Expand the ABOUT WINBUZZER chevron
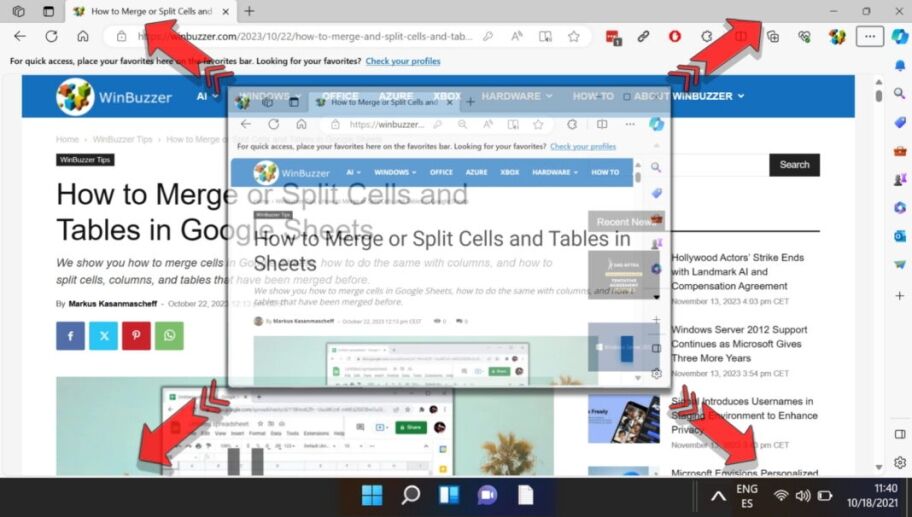Image resolution: width=912 pixels, height=517 pixels. pyautogui.click(x=741, y=96)
